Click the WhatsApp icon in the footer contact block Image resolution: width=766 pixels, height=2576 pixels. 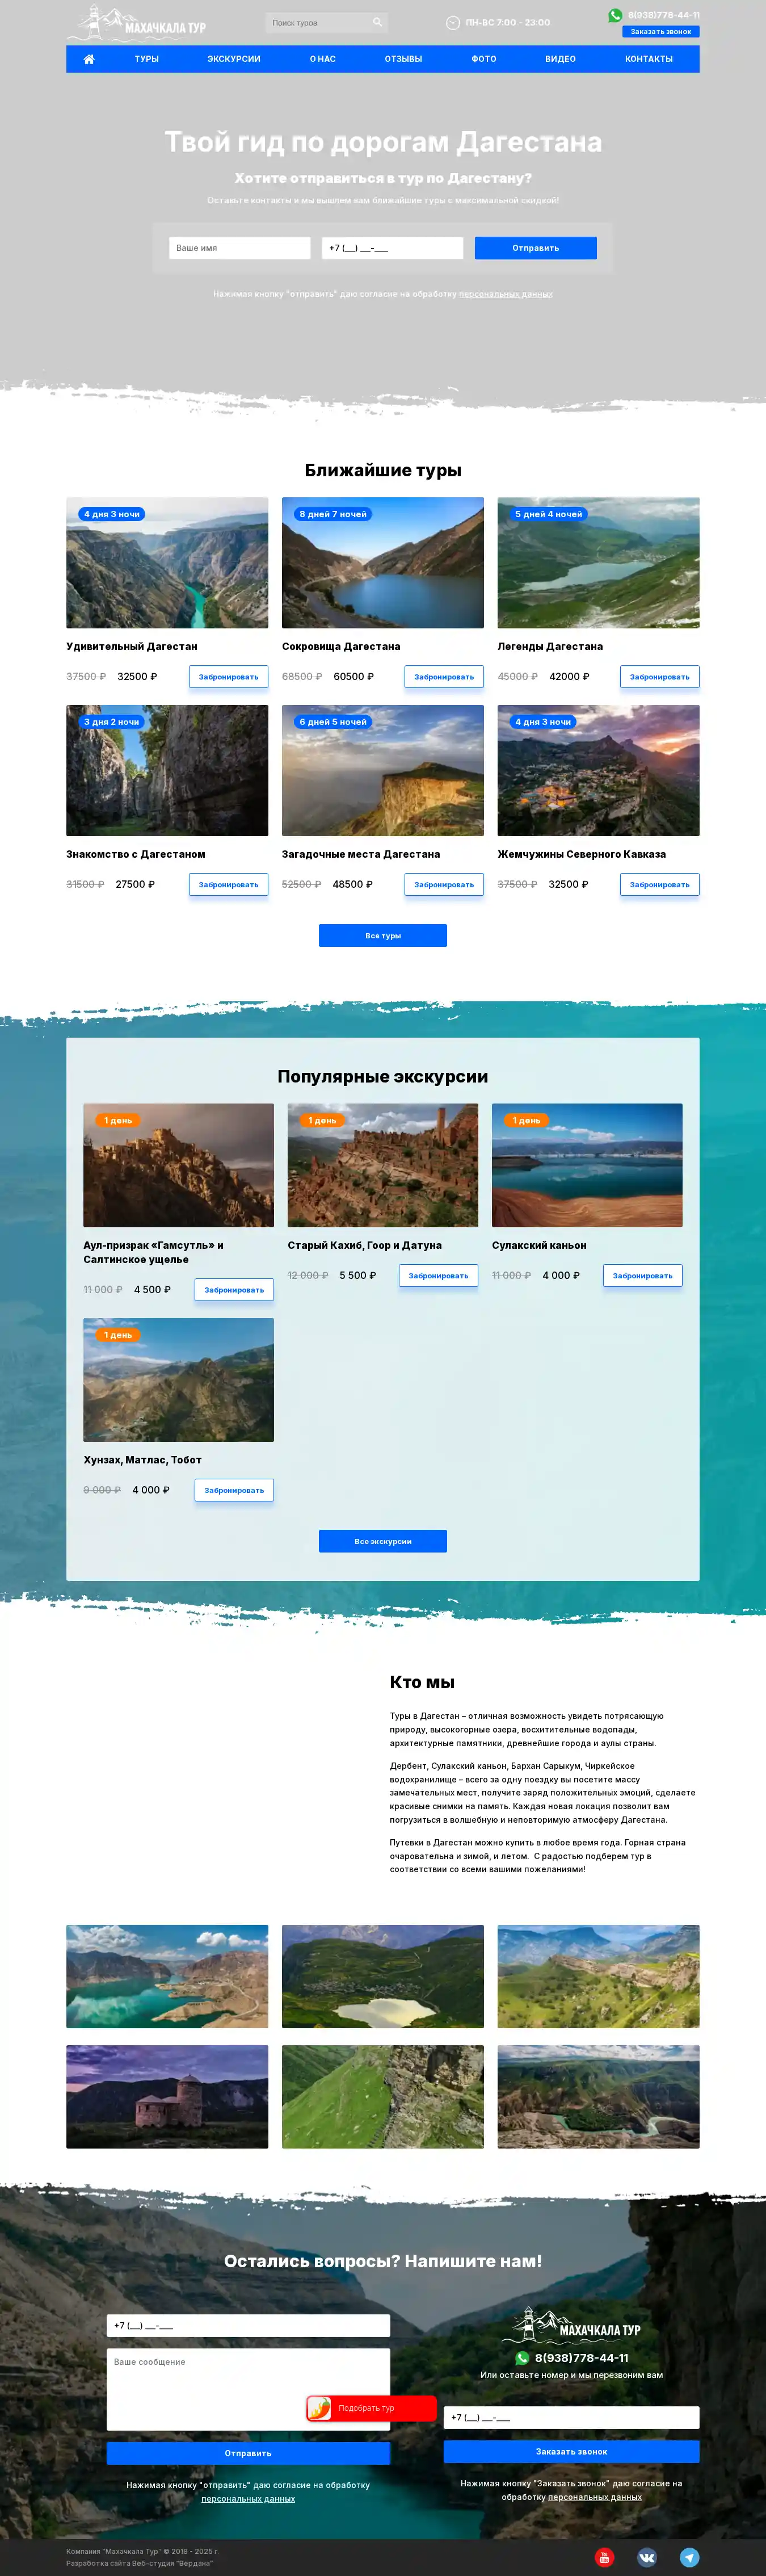(522, 2358)
